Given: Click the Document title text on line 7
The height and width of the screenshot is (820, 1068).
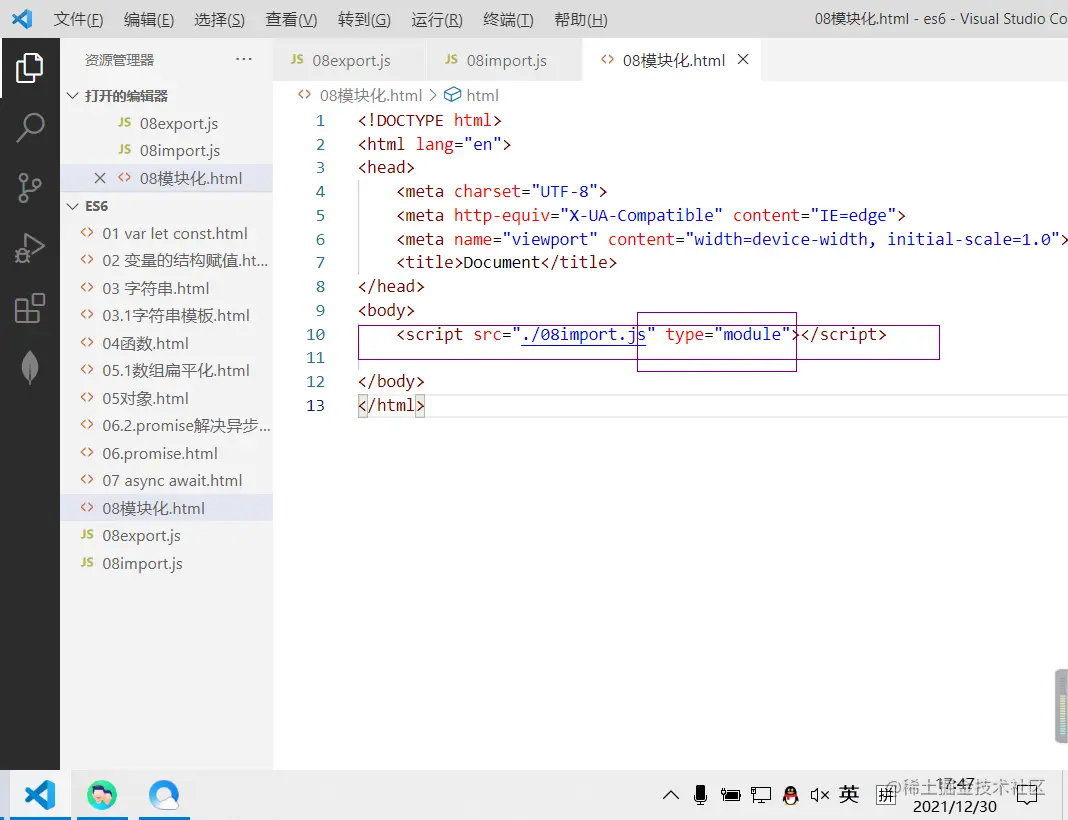Looking at the screenshot, I should click(x=501, y=262).
